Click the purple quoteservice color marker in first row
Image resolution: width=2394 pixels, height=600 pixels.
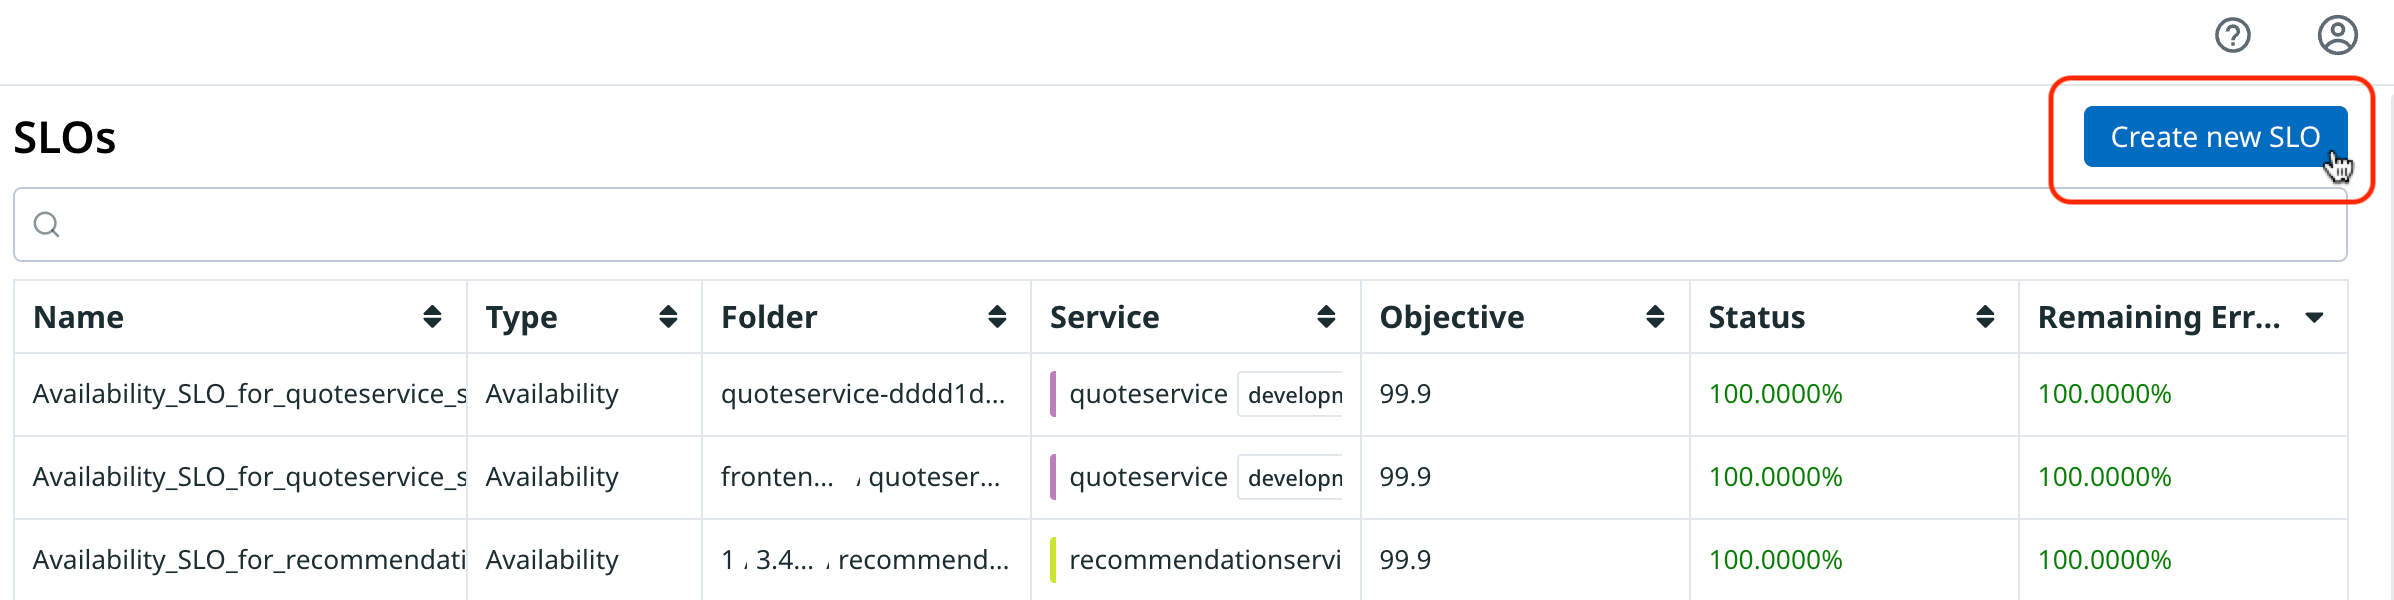click(1053, 394)
